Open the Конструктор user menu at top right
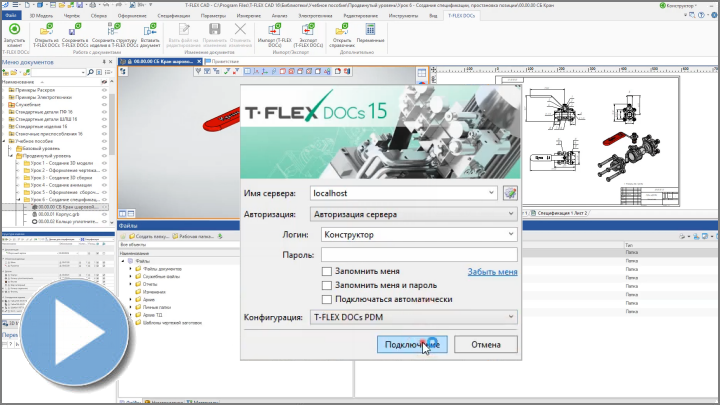The image size is (720, 405). 678,6
